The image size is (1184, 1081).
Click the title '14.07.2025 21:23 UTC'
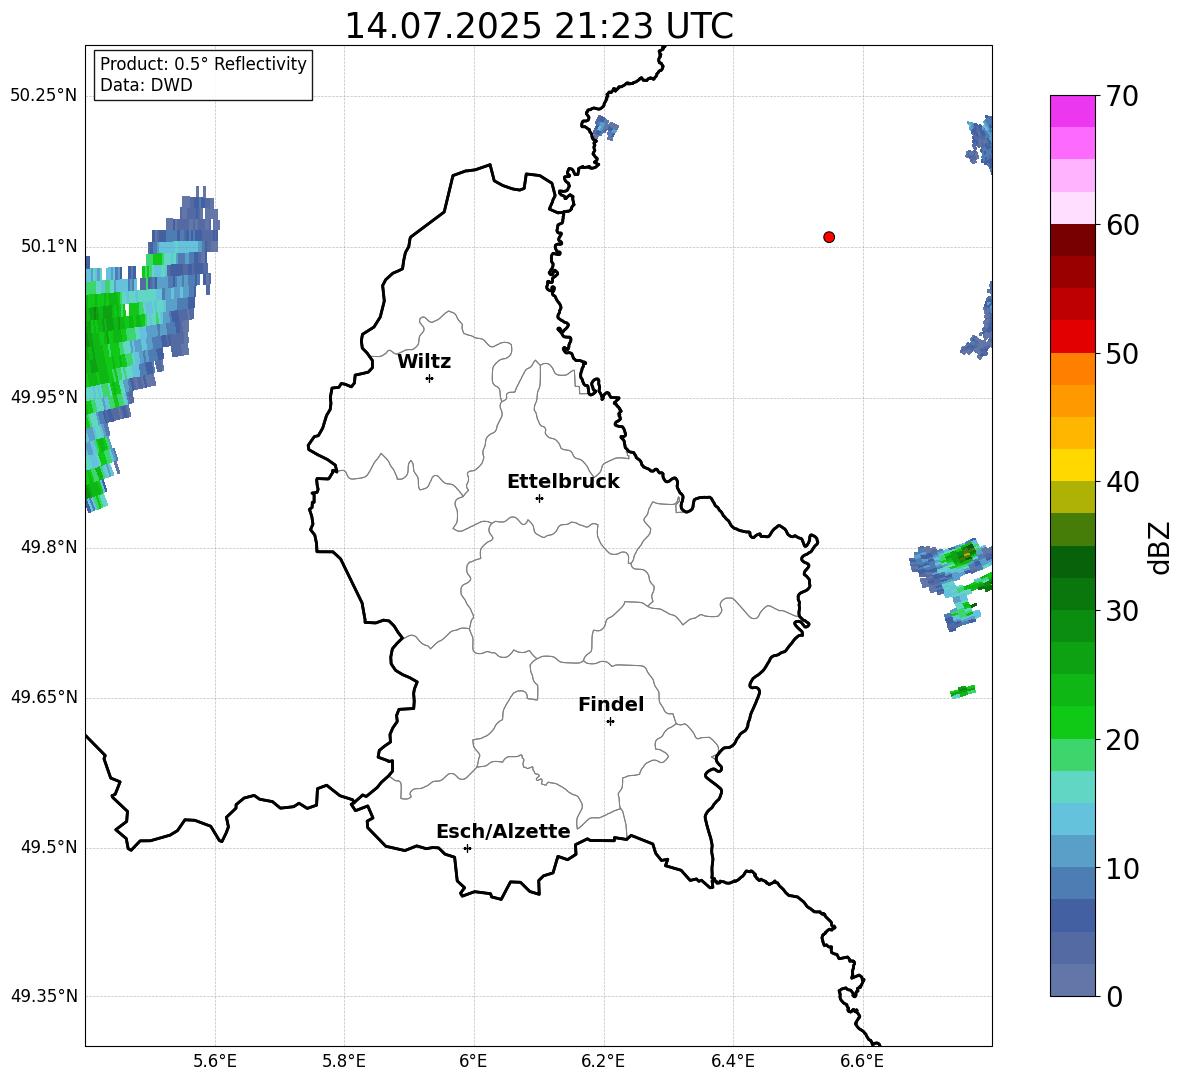(538, 26)
